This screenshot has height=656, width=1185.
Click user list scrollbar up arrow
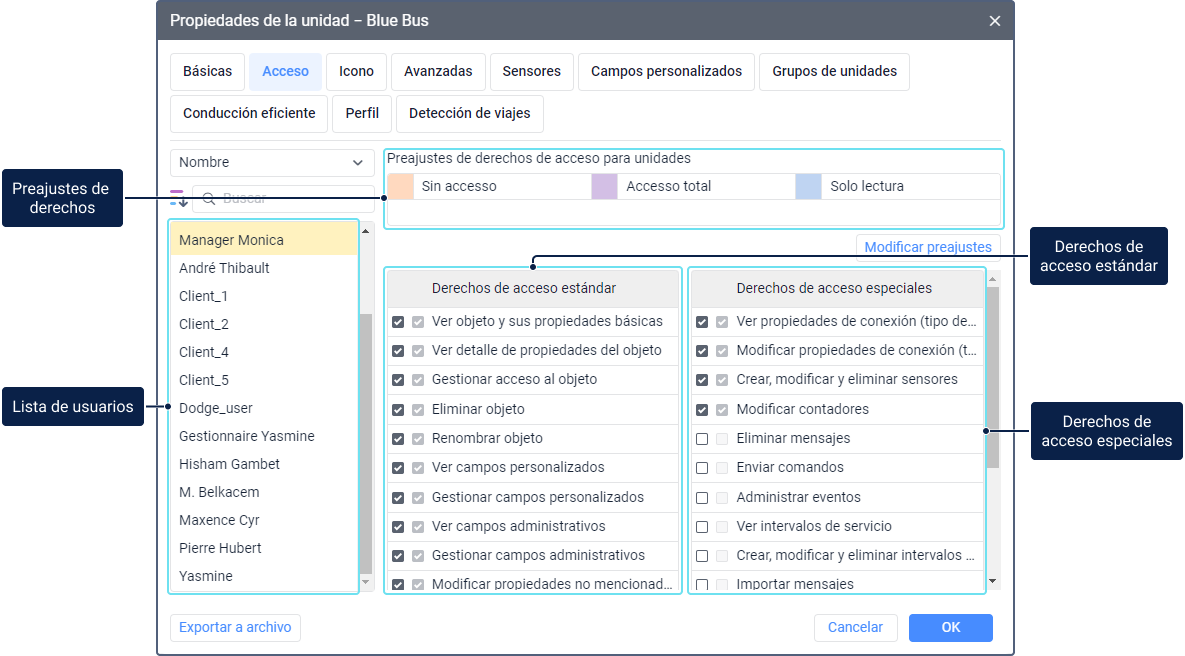pyautogui.click(x=366, y=231)
